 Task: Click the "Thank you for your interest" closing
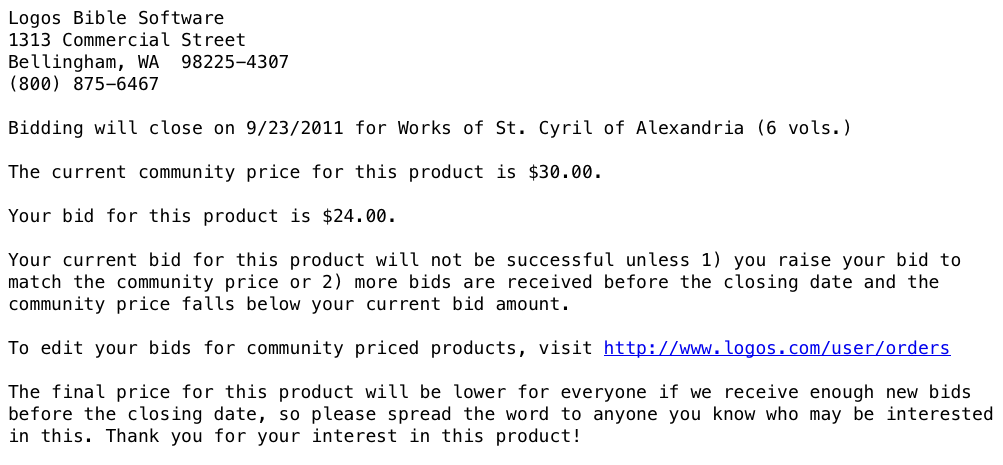coord(344,436)
